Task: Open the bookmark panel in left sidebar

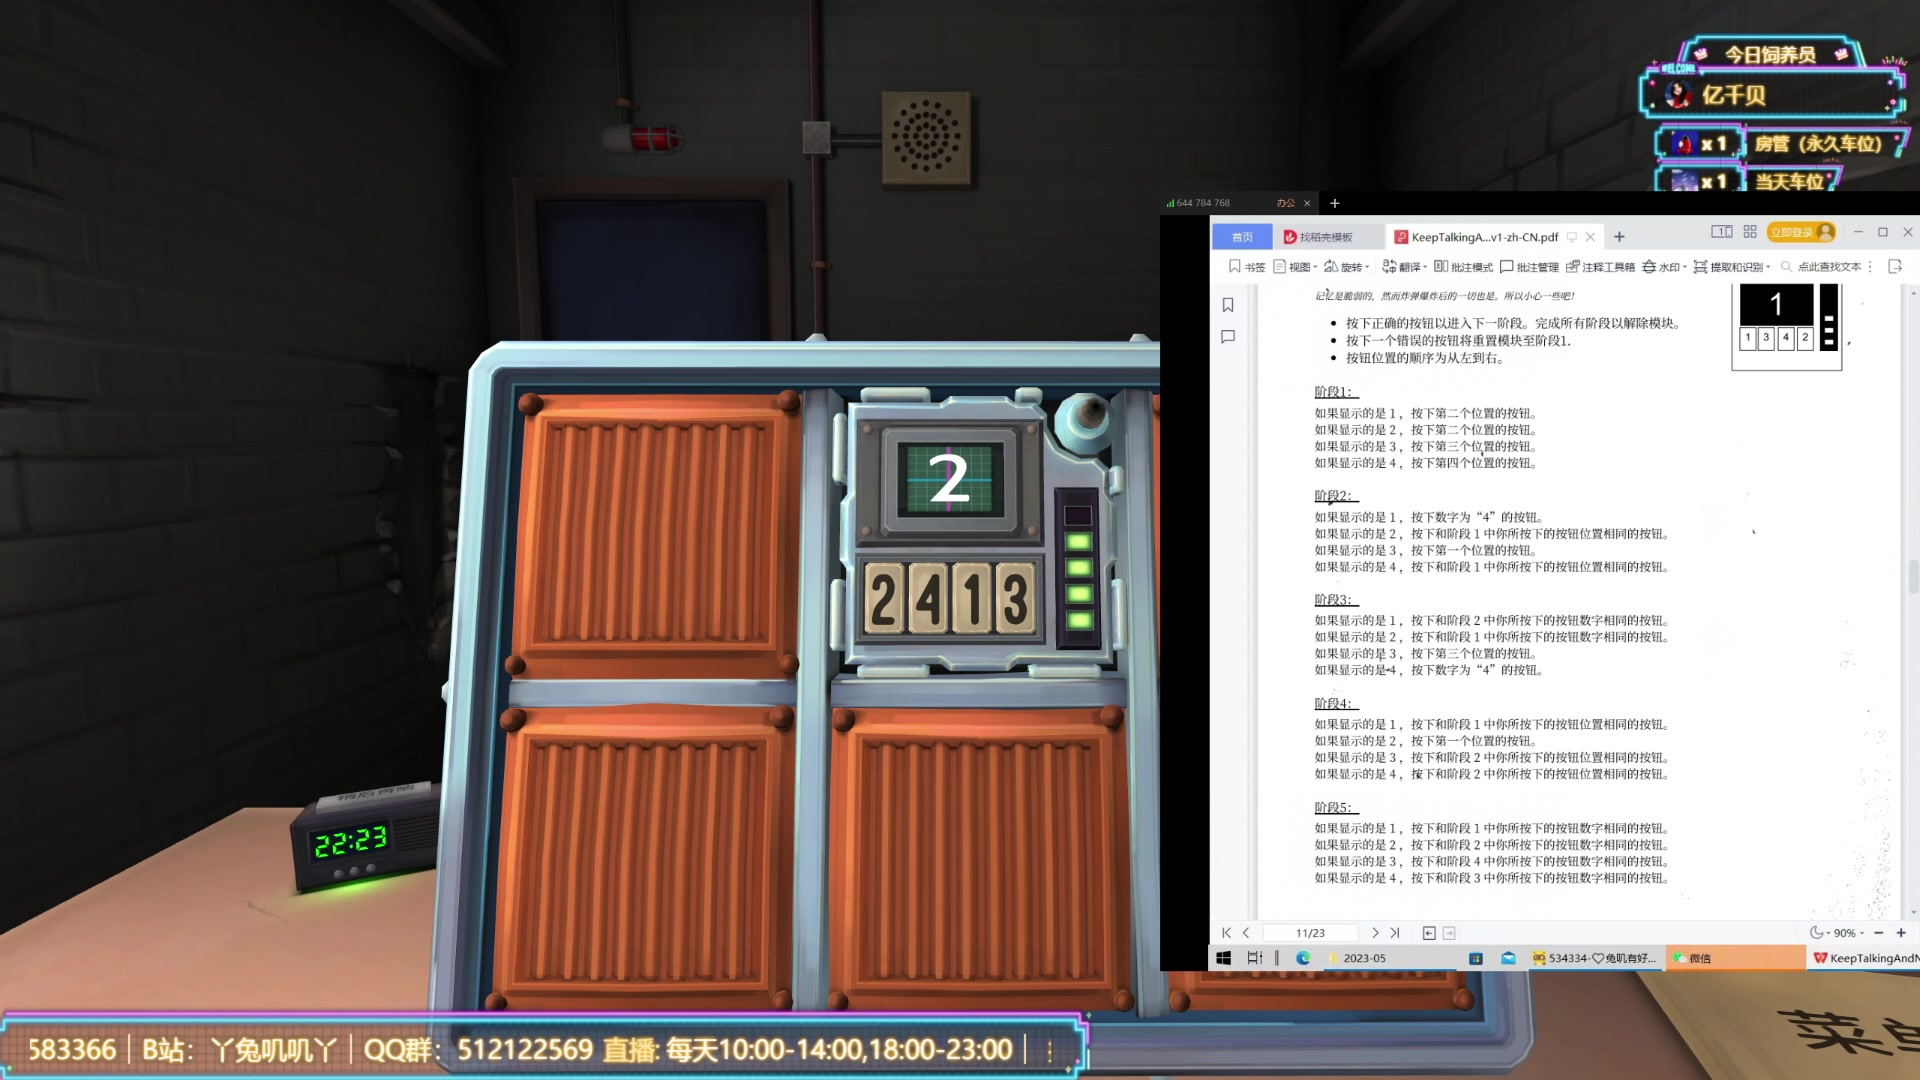Action: click(x=1228, y=305)
